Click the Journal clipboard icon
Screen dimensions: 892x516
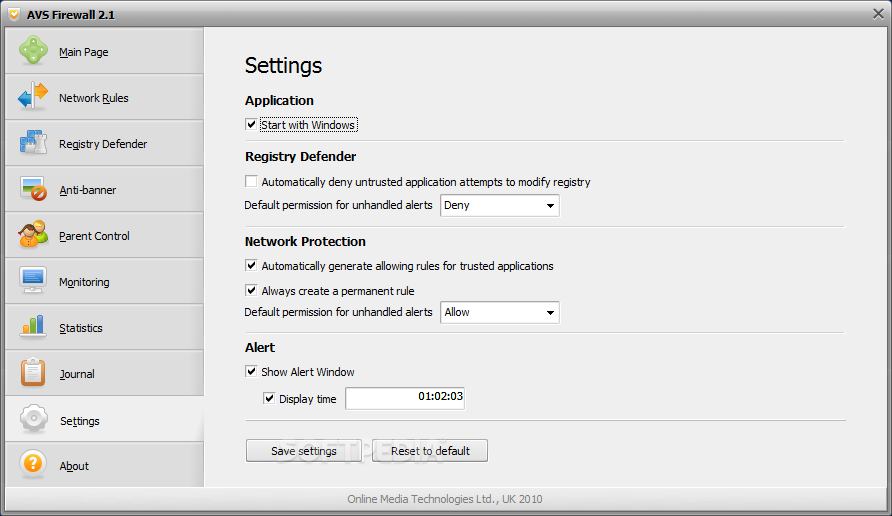[x=33, y=373]
